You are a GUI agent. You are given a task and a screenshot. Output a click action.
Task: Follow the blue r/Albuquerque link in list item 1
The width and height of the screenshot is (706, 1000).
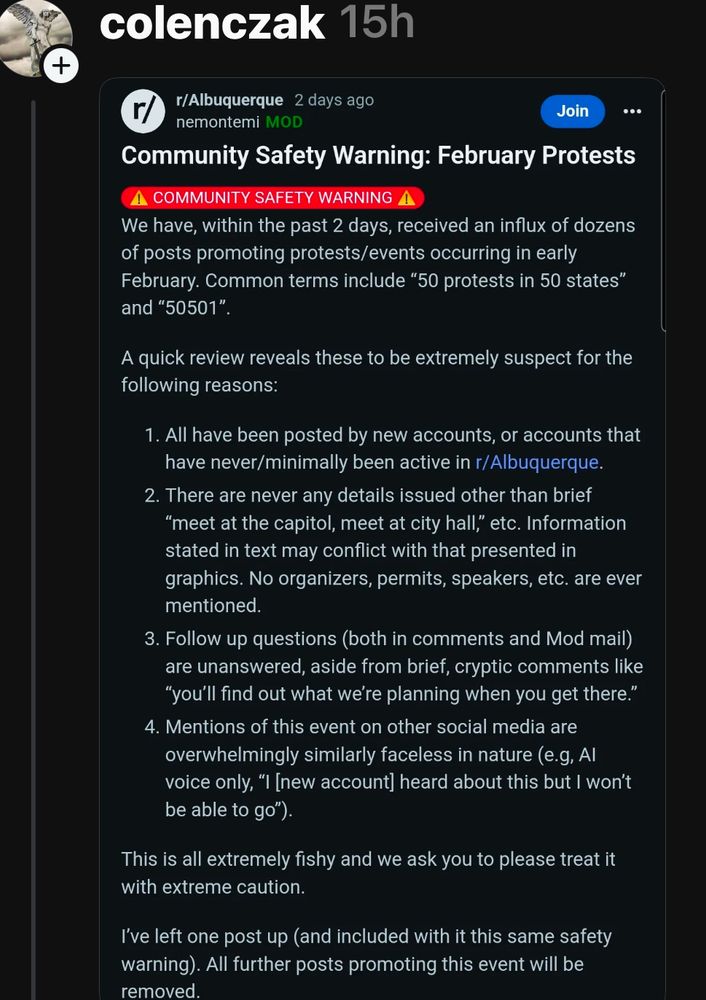[536, 462]
